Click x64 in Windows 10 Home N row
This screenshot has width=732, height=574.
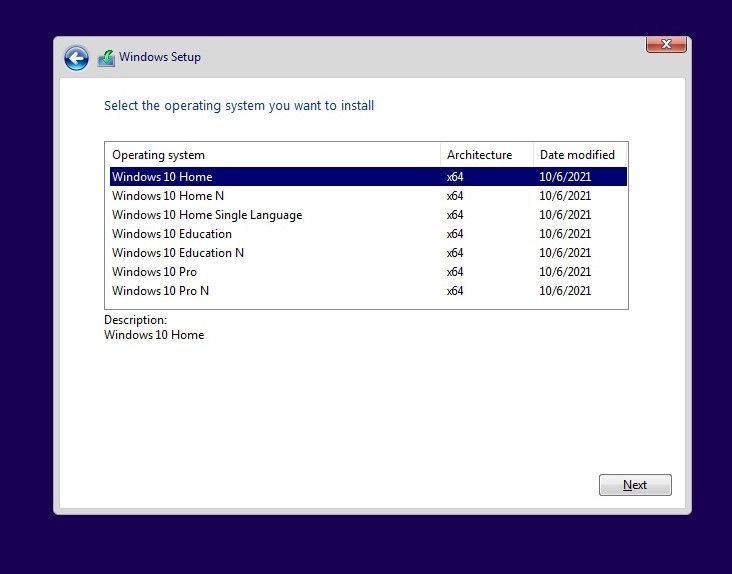click(455, 196)
